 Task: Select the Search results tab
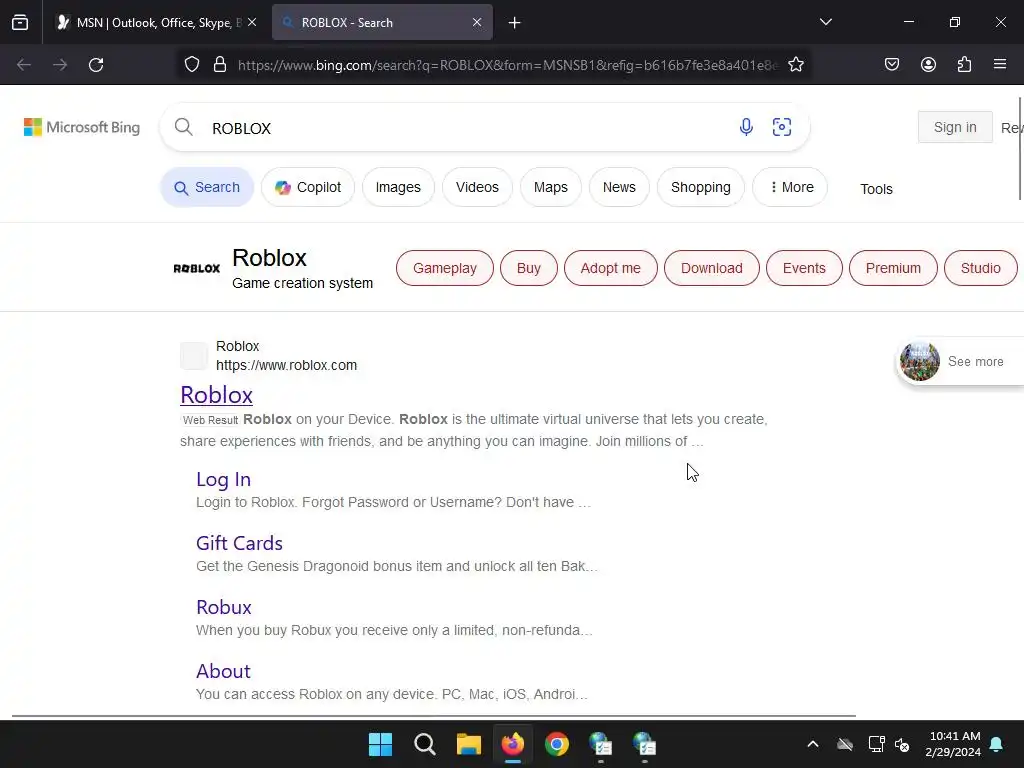coord(207,187)
